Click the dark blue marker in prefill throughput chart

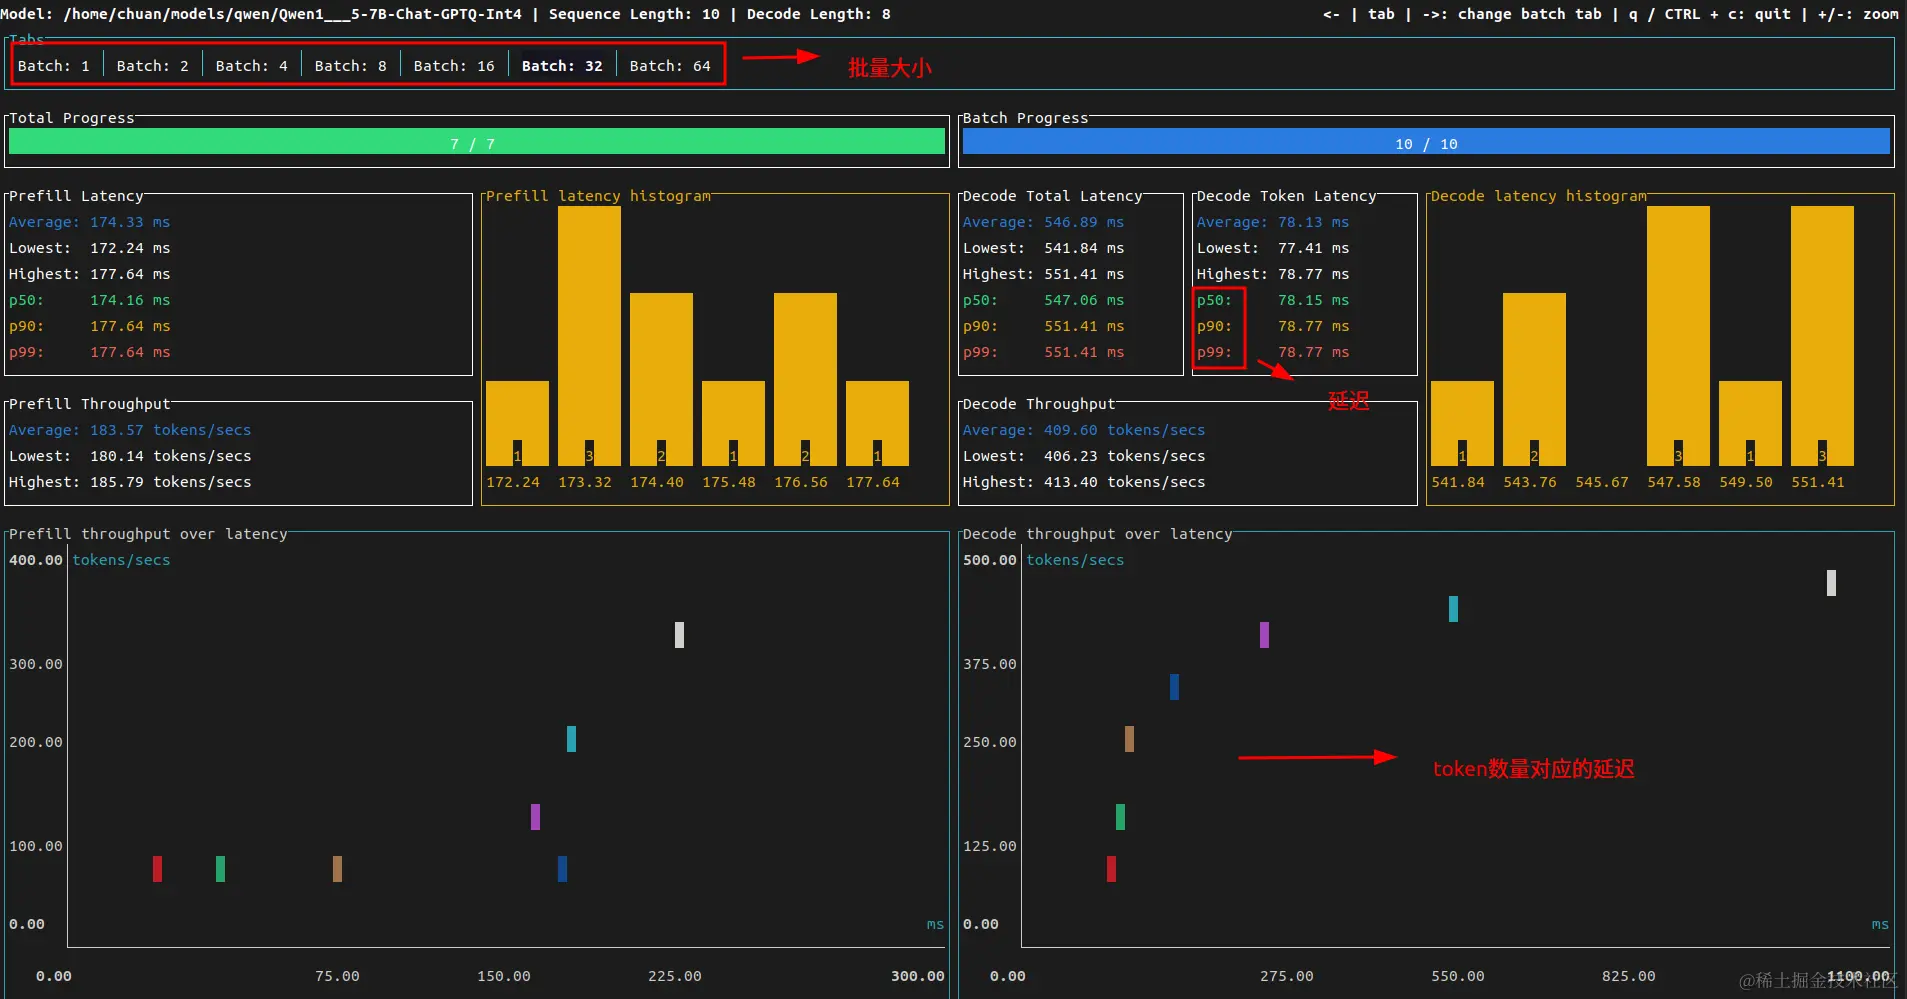point(562,869)
